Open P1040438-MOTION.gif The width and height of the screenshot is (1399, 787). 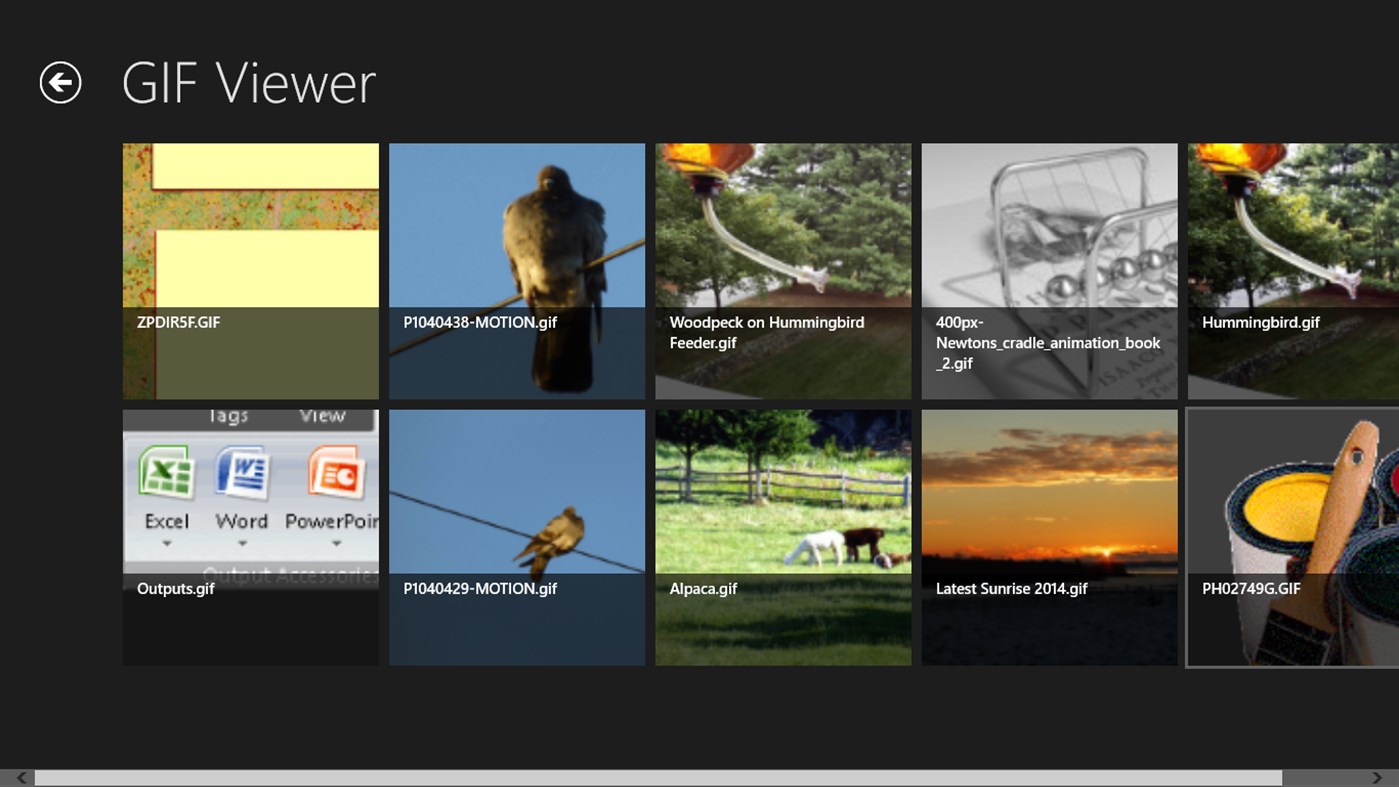coord(516,240)
